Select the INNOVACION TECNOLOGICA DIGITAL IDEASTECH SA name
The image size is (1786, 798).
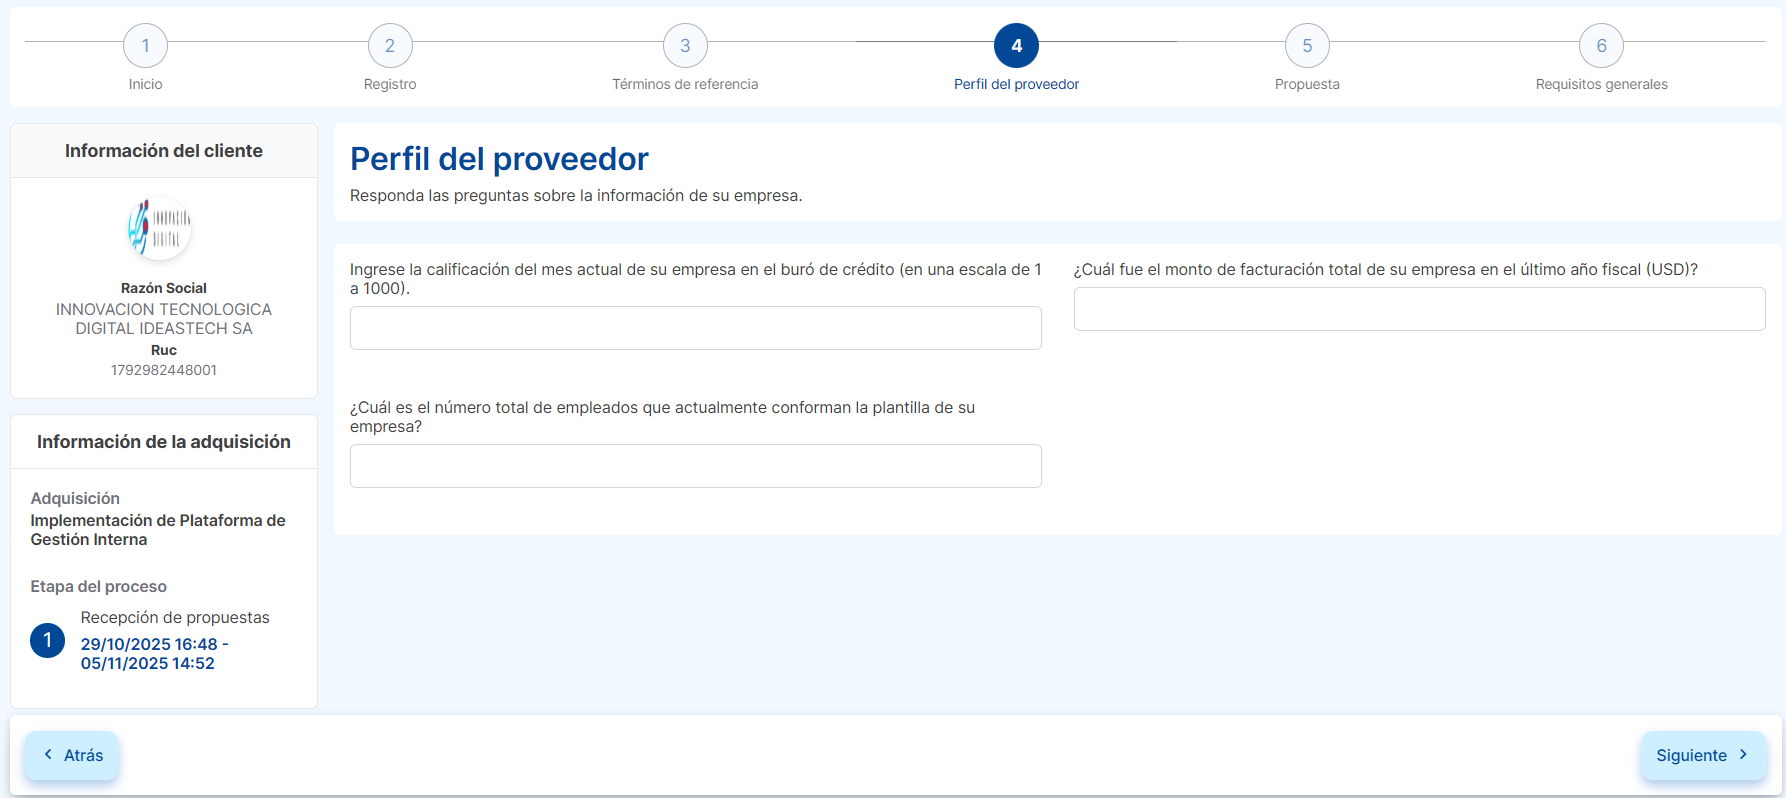164,319
